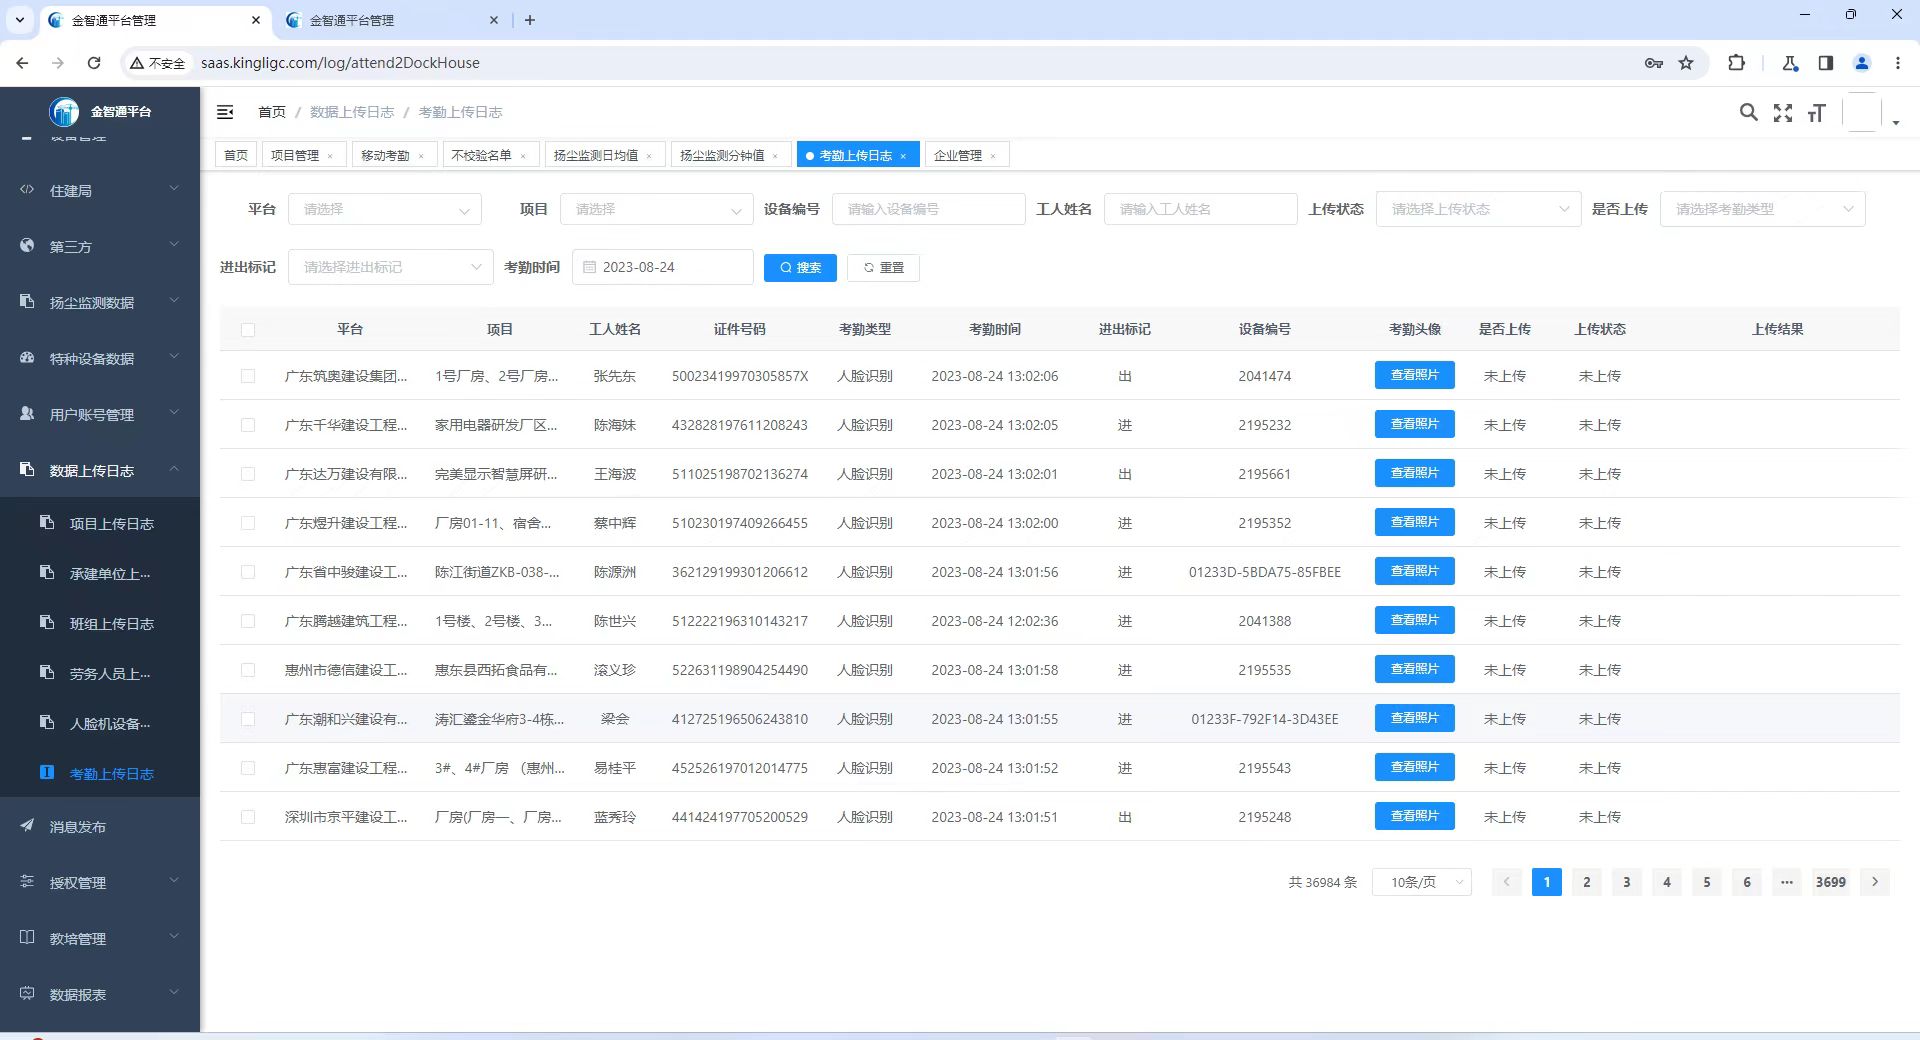This screenshot has height=1040, width=1920.
Task: Click the 考勤时间 date field 2023-08-24
Action: (662, 267)
